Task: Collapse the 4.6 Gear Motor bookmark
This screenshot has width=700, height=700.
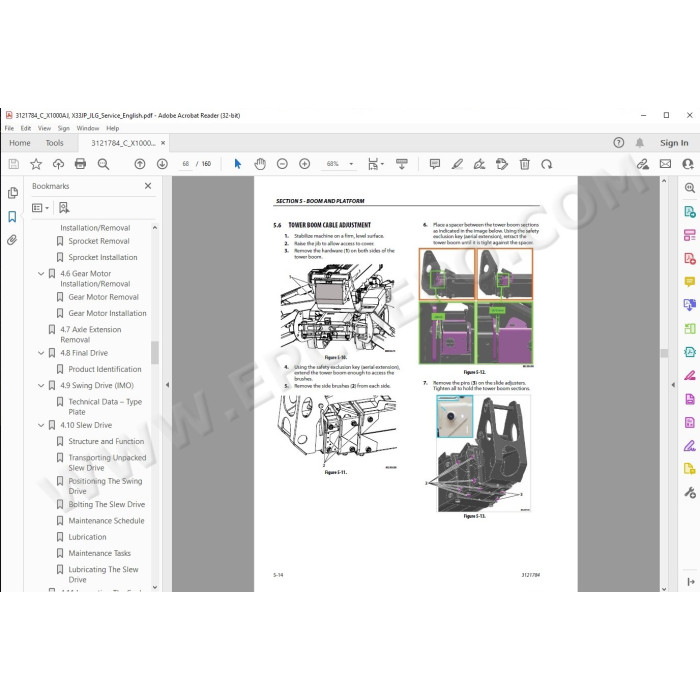Action: click(41, 274)
